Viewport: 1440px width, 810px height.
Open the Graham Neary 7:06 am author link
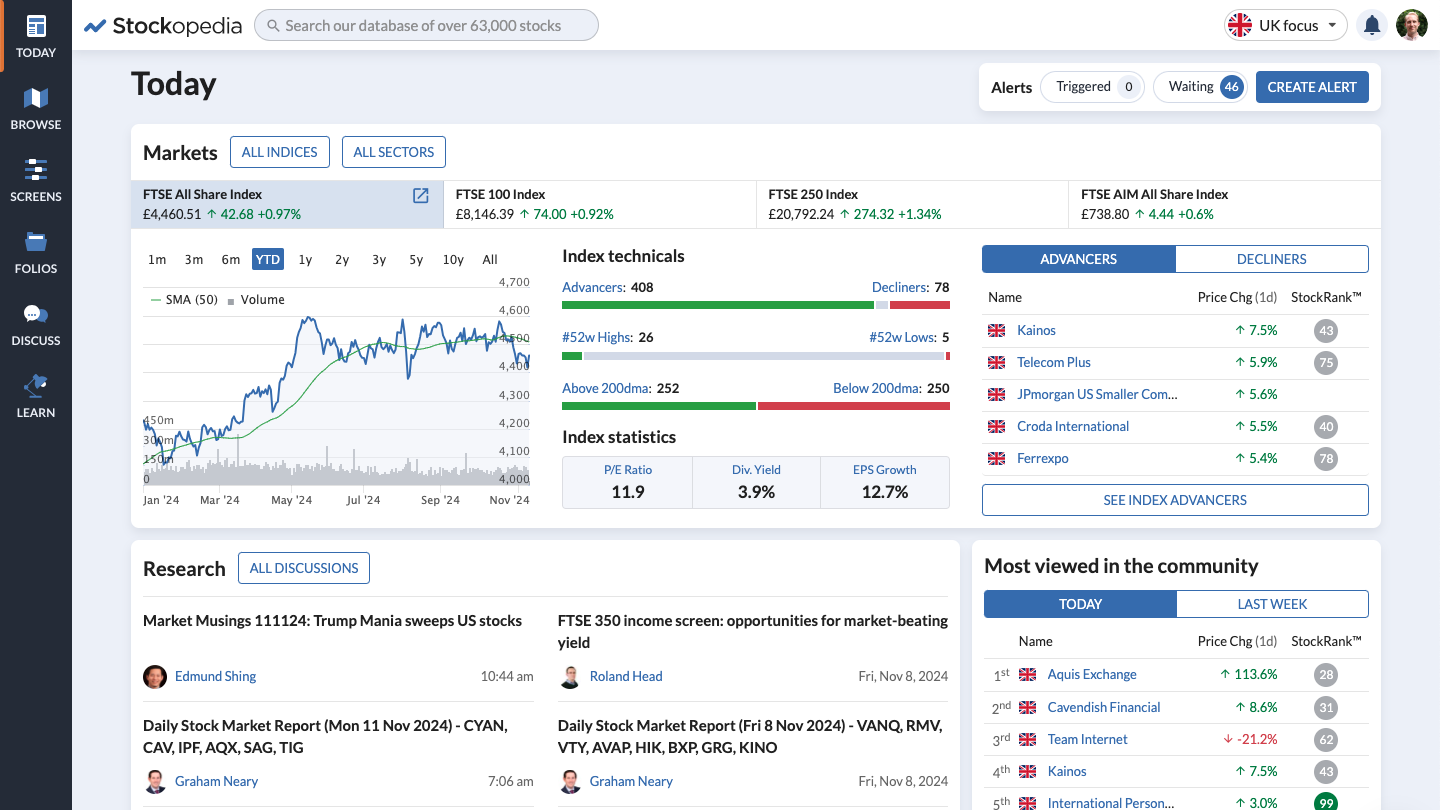tap(216, 781)
